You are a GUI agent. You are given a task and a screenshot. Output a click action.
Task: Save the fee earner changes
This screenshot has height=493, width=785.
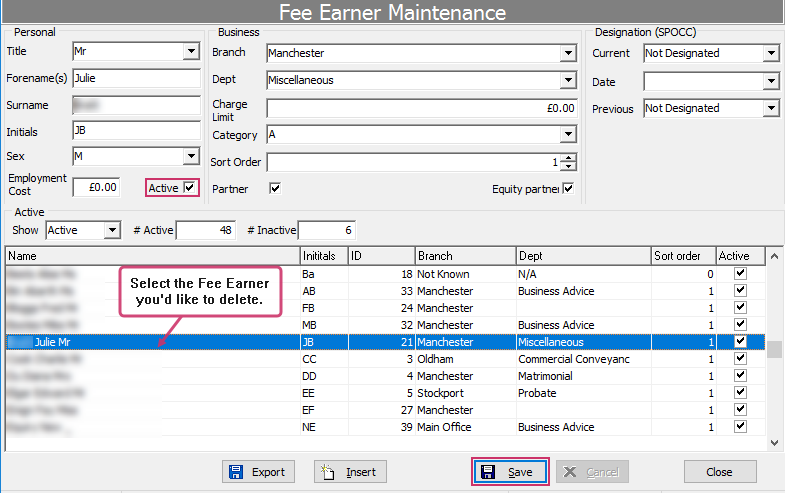(x=510, y=471)
